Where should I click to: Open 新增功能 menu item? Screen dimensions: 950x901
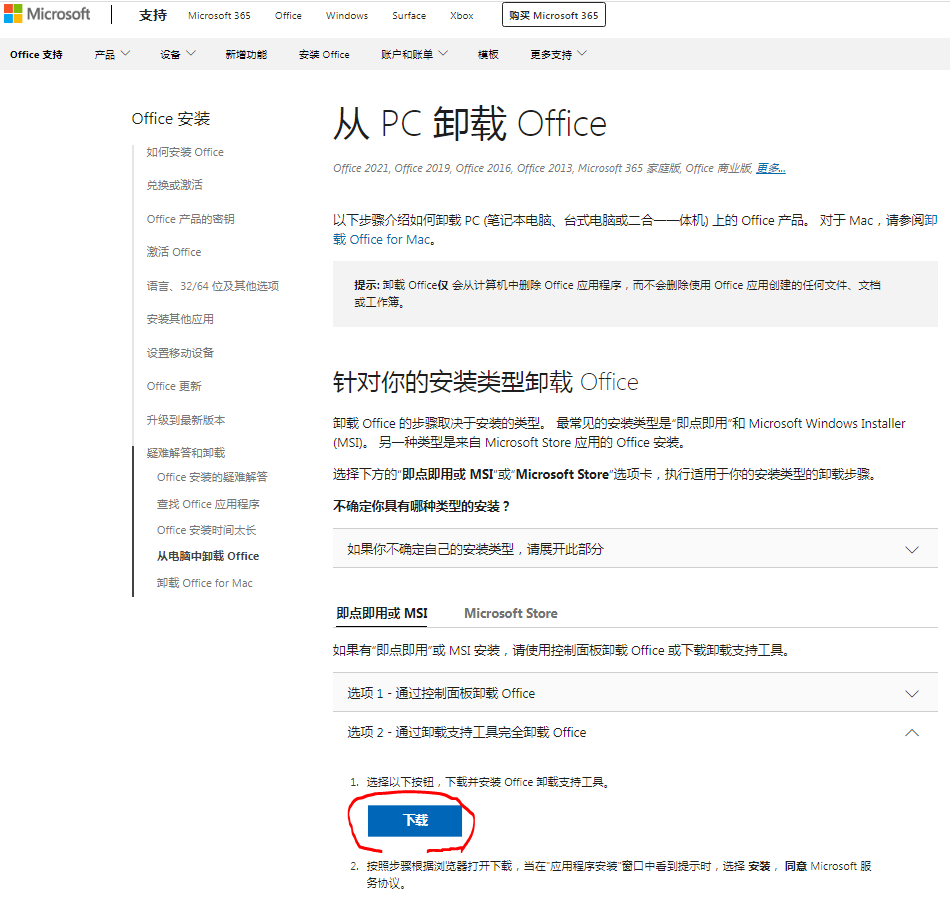coord(246,55)
